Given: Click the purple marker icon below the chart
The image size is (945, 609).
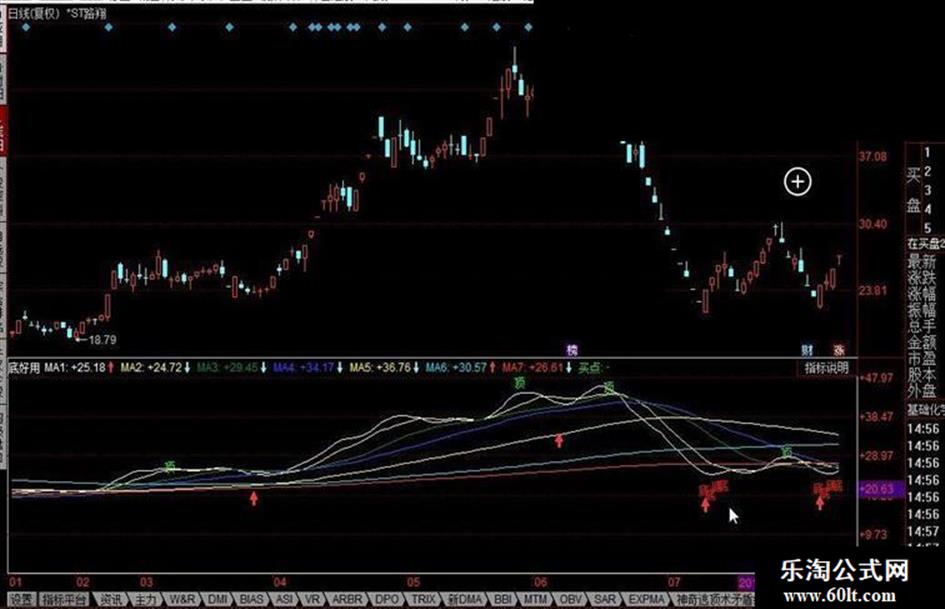Looking at the screenshot, I should click(x=572, y=349).
